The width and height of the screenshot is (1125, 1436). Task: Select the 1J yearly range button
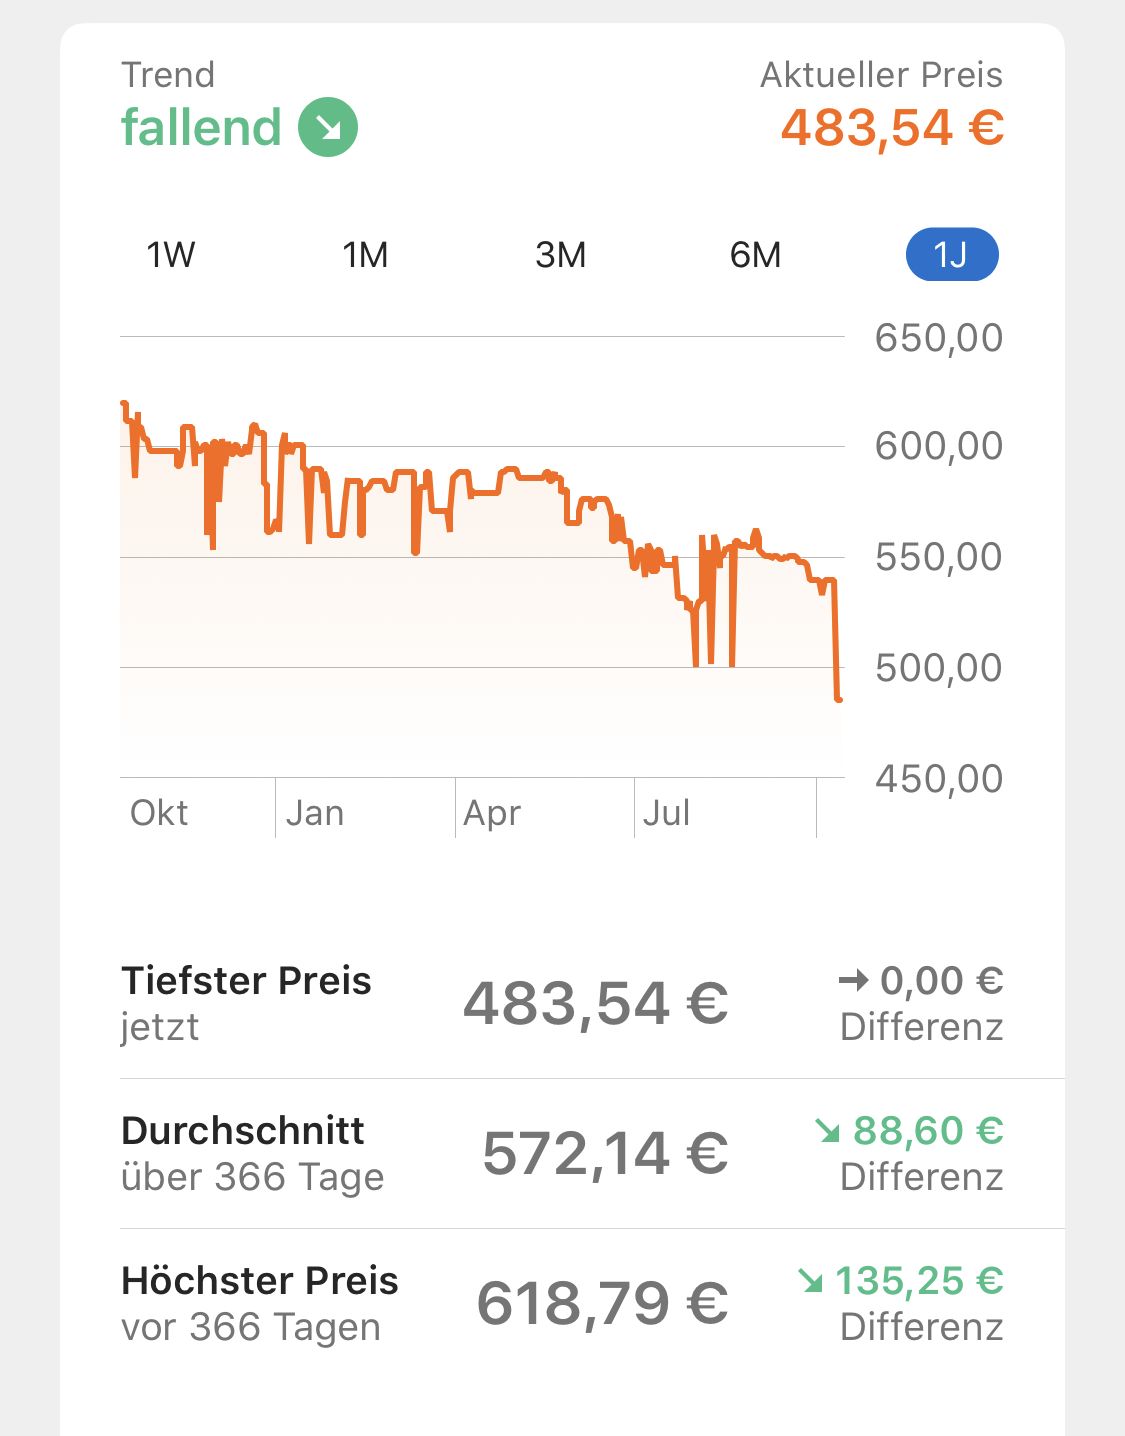951,255
